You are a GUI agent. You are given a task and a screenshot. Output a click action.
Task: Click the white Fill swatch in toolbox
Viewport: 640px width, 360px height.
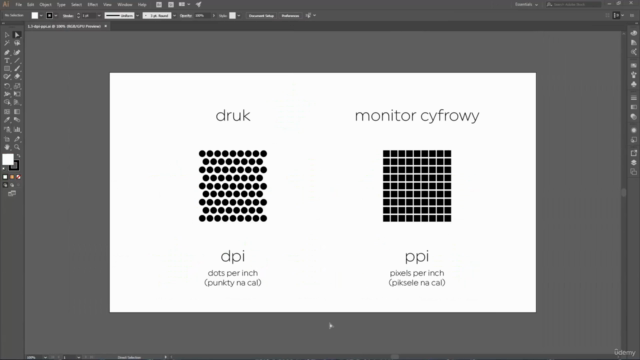[8, 159]
